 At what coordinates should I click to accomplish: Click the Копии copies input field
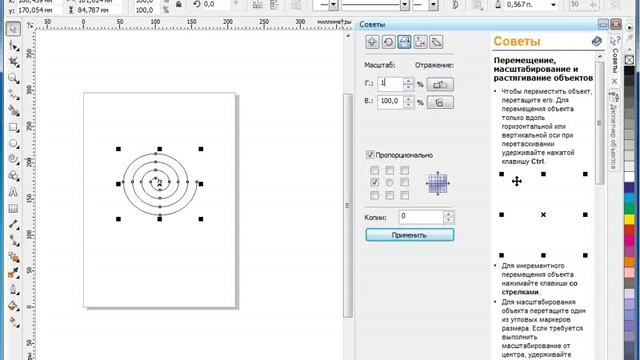421,217
